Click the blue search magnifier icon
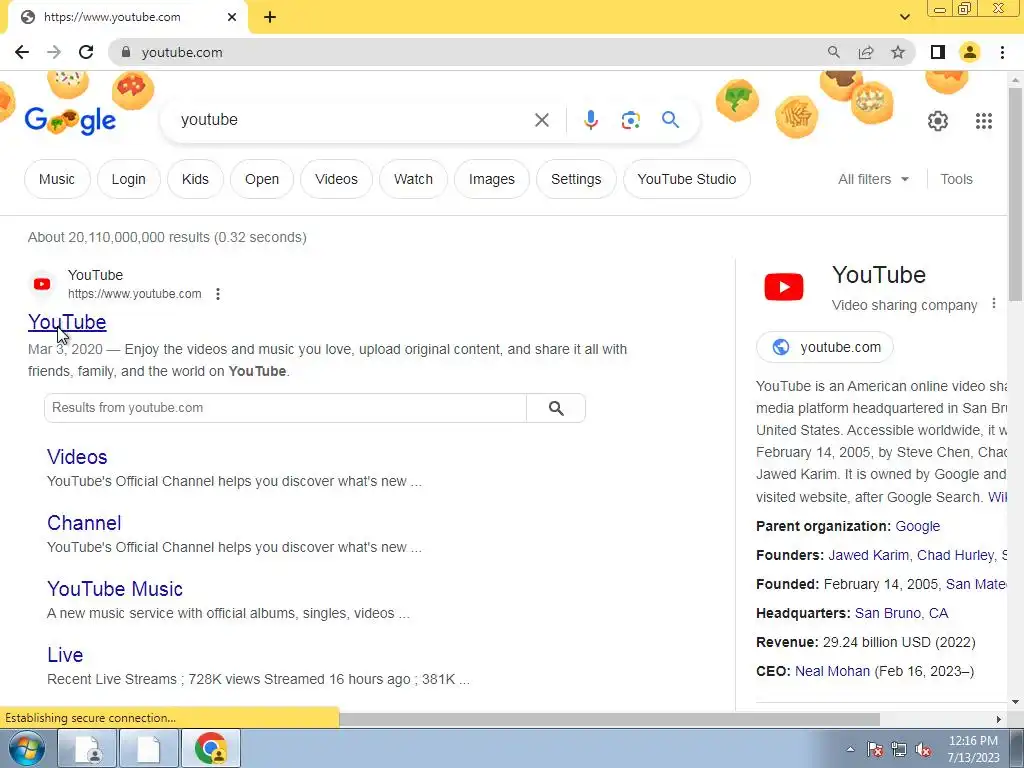 pos(670,120)
